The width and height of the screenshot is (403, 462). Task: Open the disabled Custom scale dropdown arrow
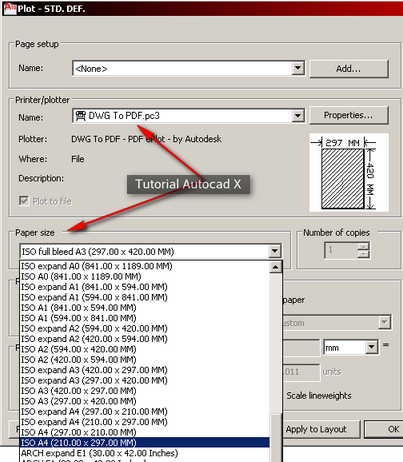(384, 322)
